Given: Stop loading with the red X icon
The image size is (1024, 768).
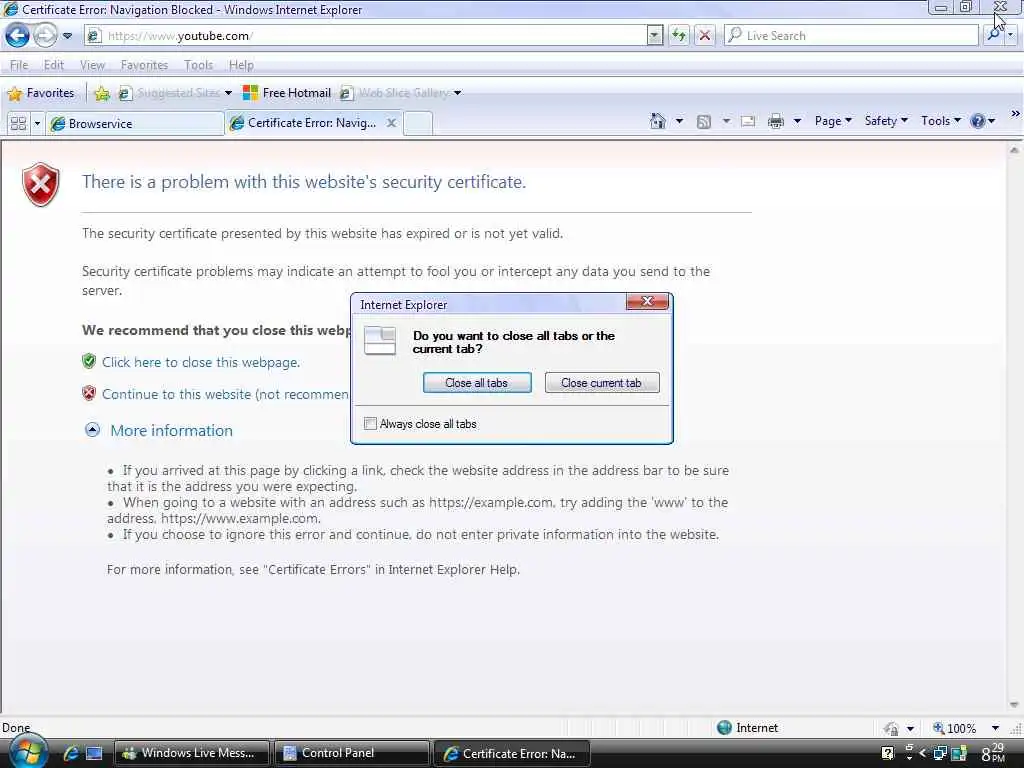Looking at the screenshot, I should 704,36.
